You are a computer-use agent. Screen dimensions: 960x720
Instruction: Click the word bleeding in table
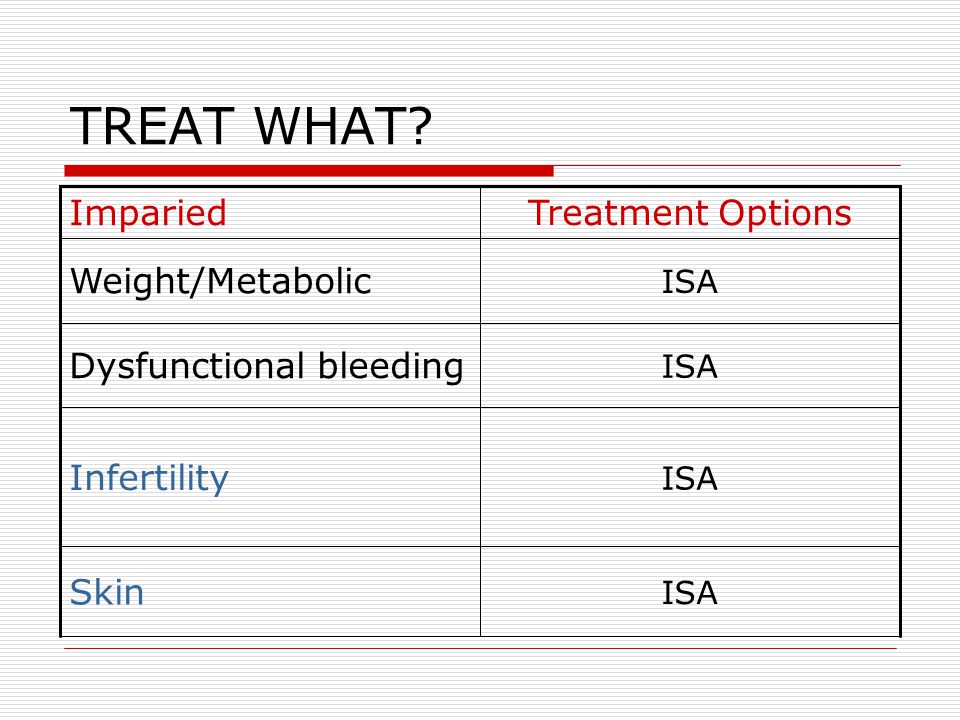[391, 367]
